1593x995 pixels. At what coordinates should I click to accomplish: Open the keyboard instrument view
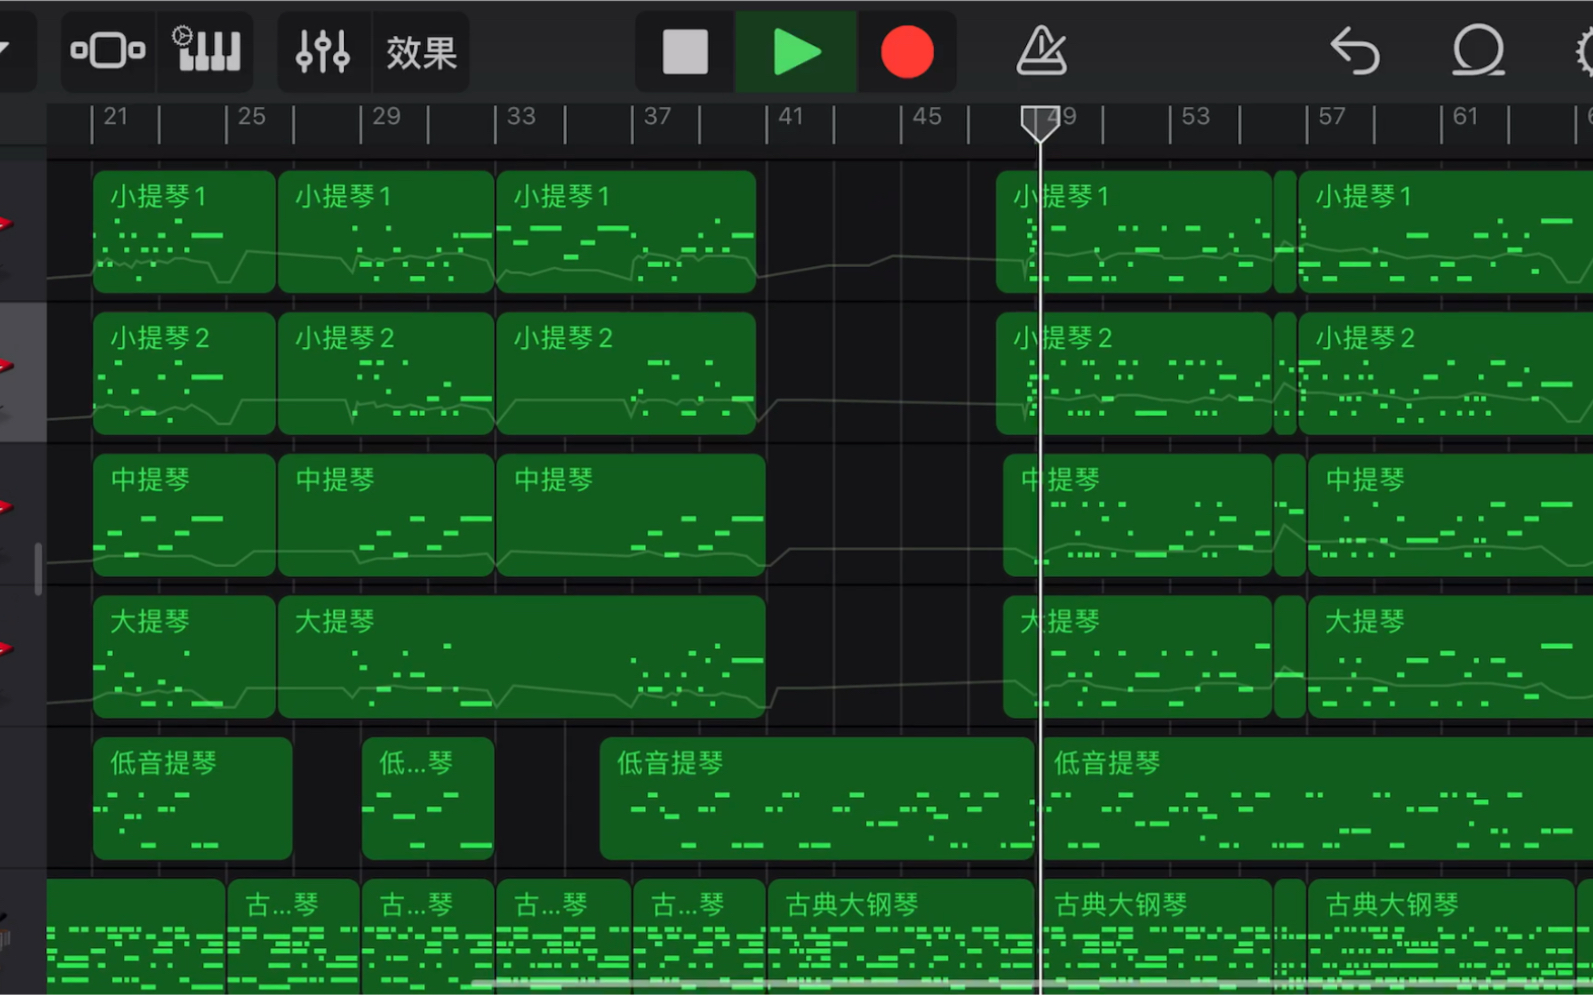[207, 51]
